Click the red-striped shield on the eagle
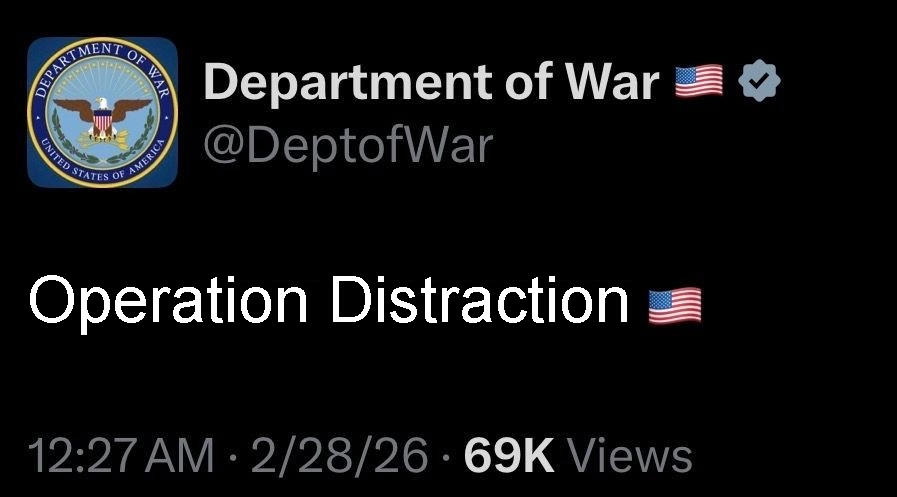Viewport: 897px width, 497px height. (x=102, y=122)
